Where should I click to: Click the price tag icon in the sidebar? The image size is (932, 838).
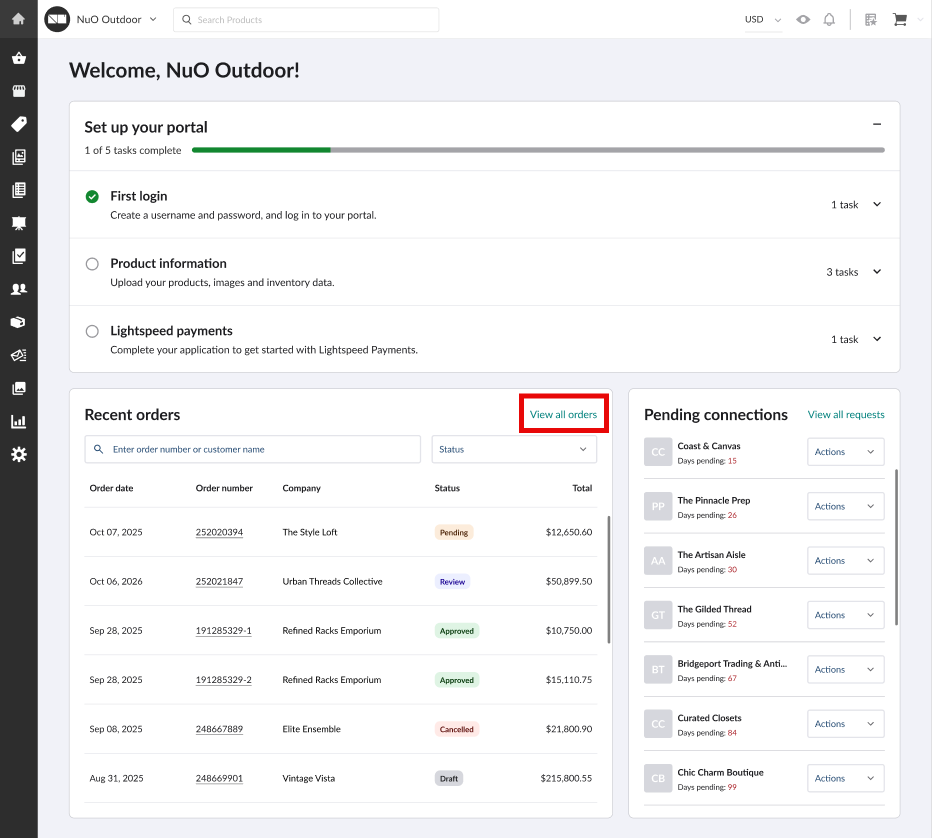[x=18, y=124]
